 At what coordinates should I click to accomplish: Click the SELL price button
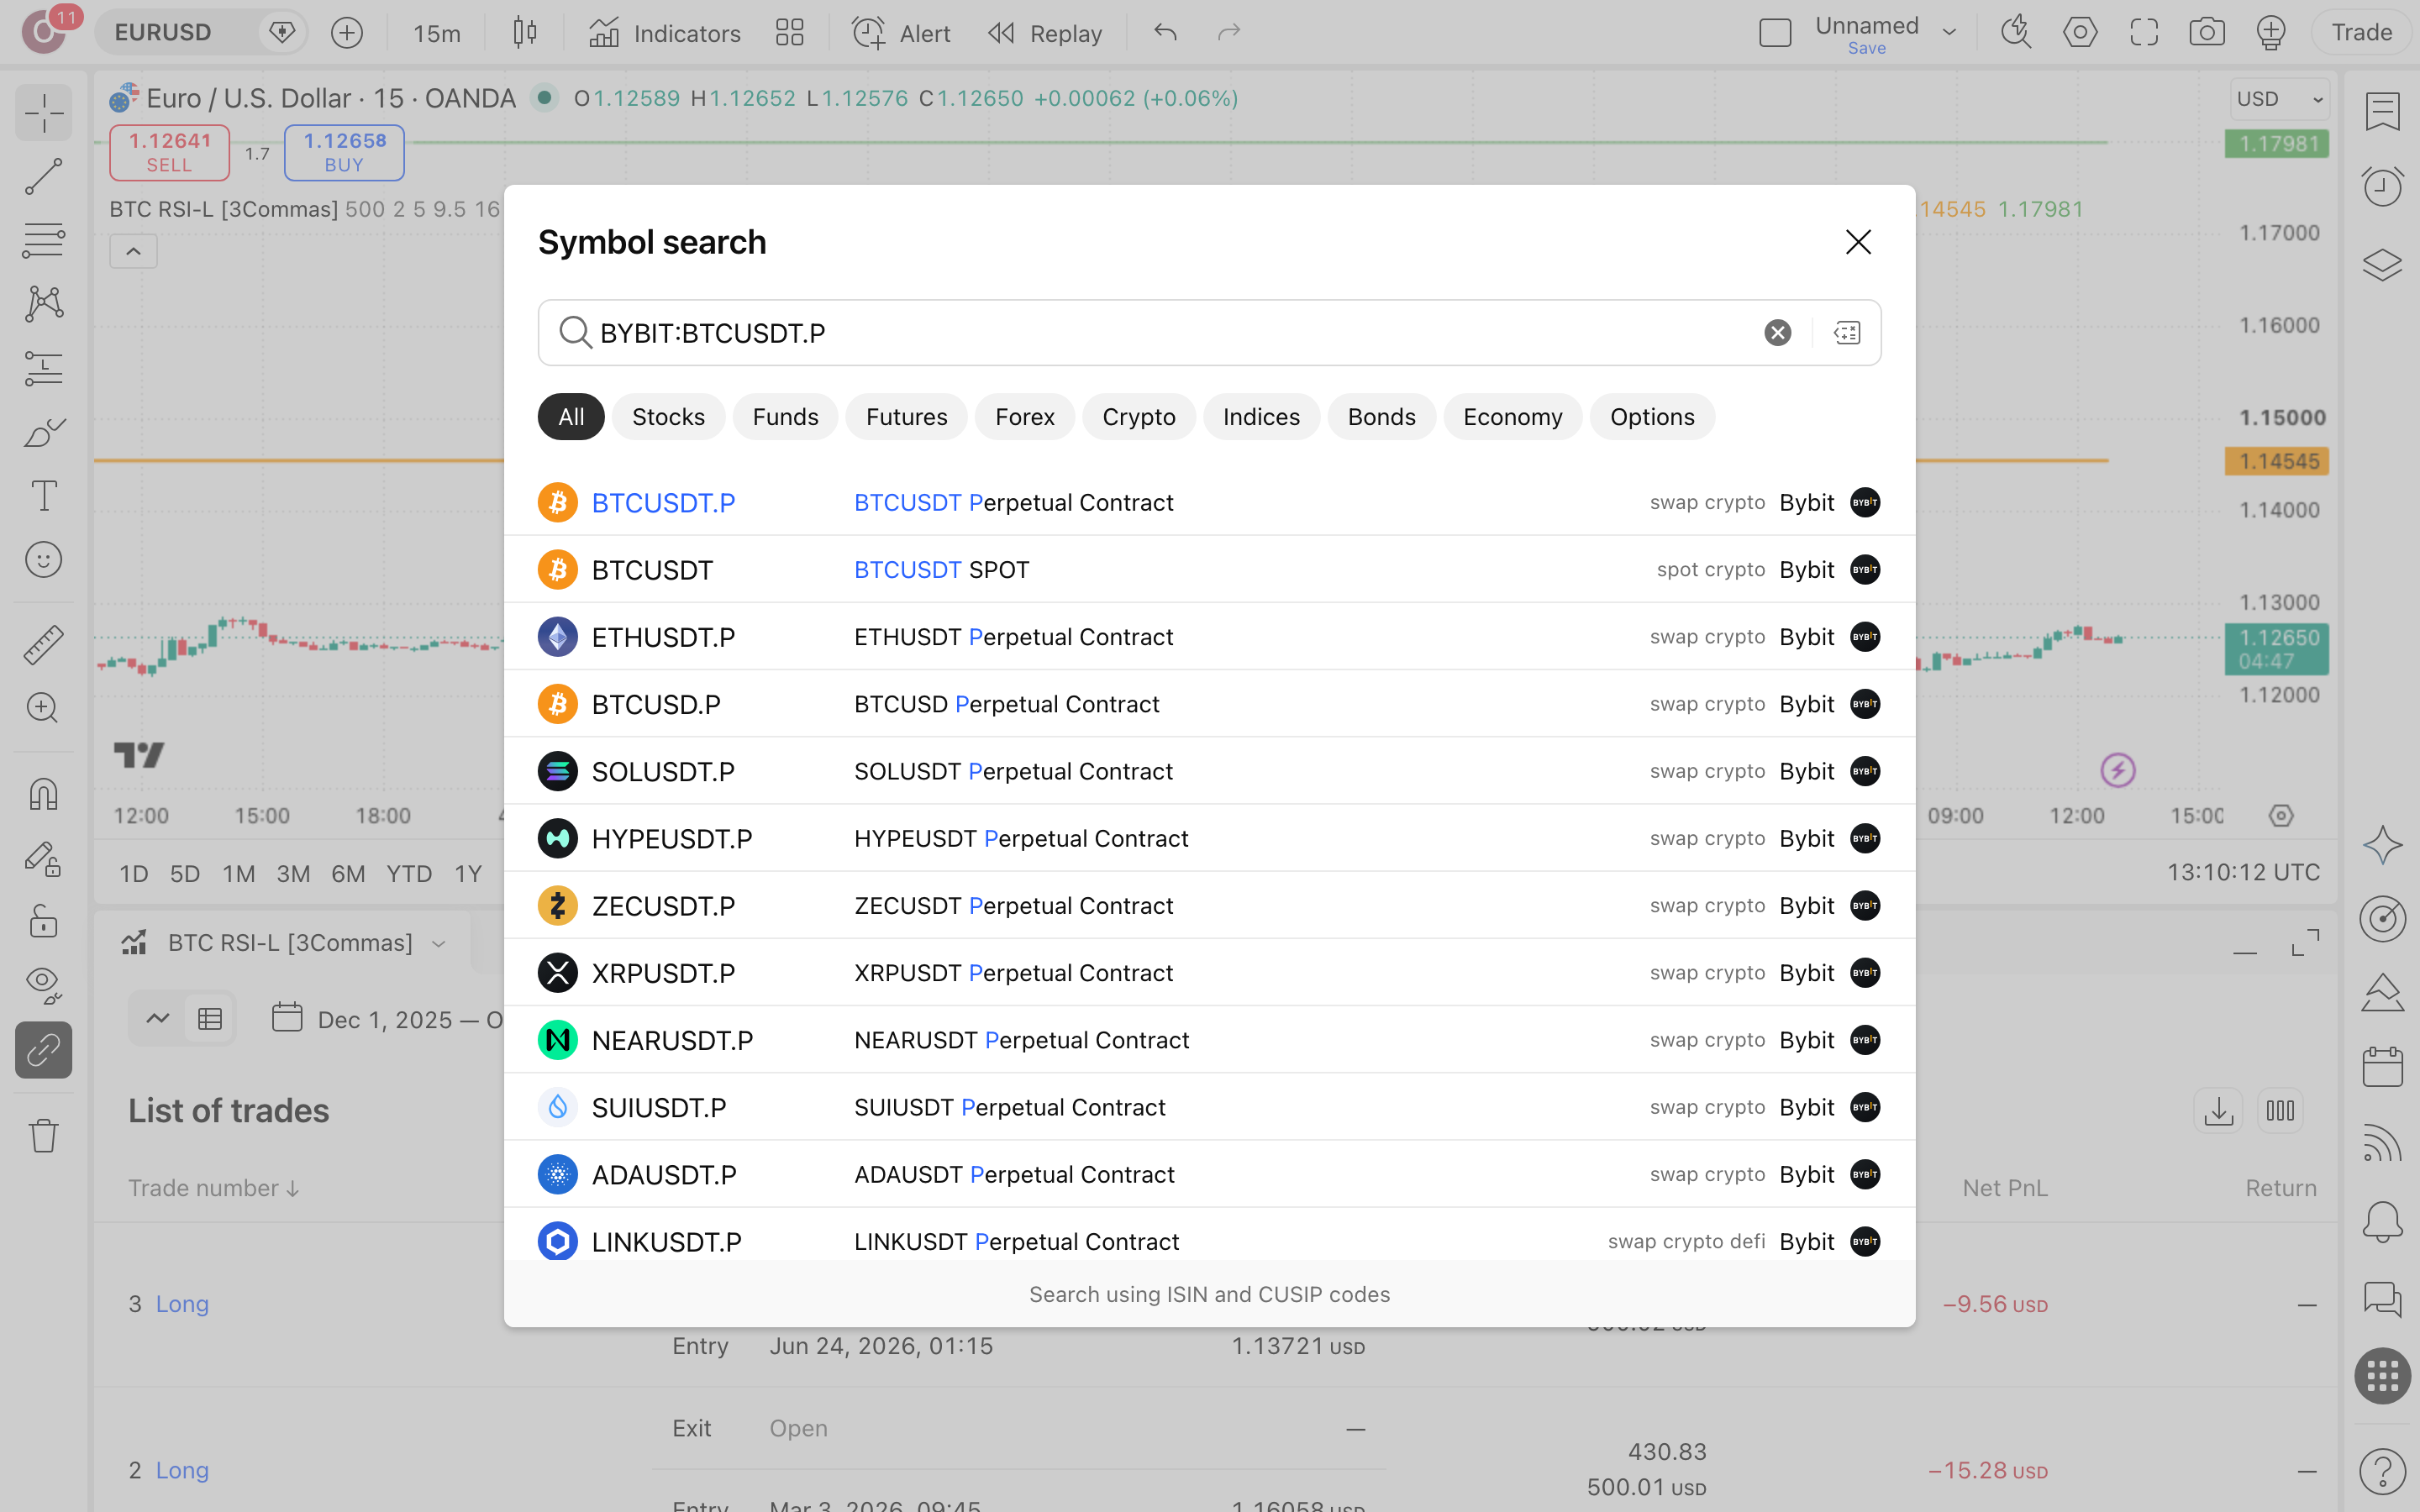coord(169,152)
